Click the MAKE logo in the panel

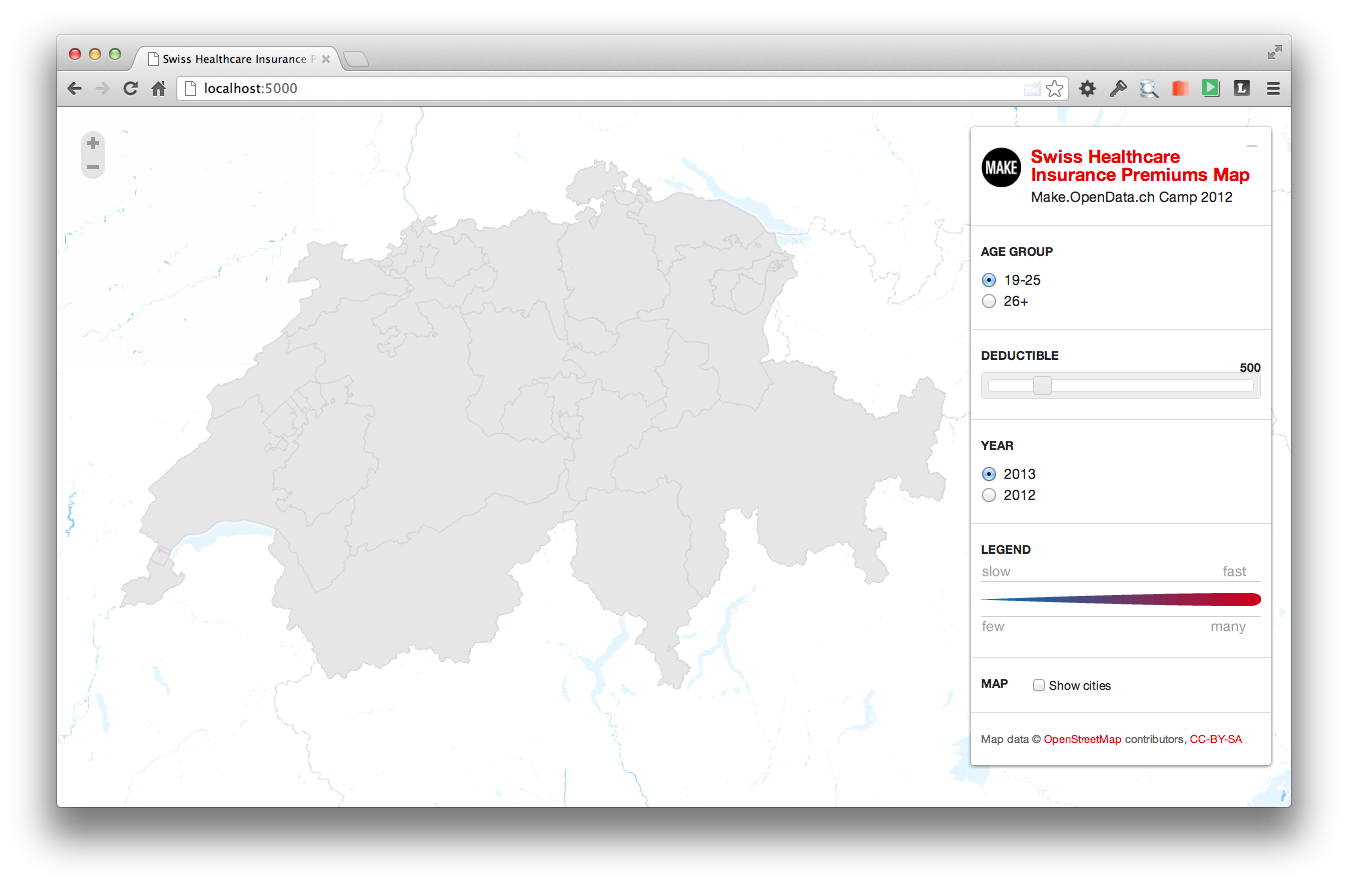point(1001,168)
